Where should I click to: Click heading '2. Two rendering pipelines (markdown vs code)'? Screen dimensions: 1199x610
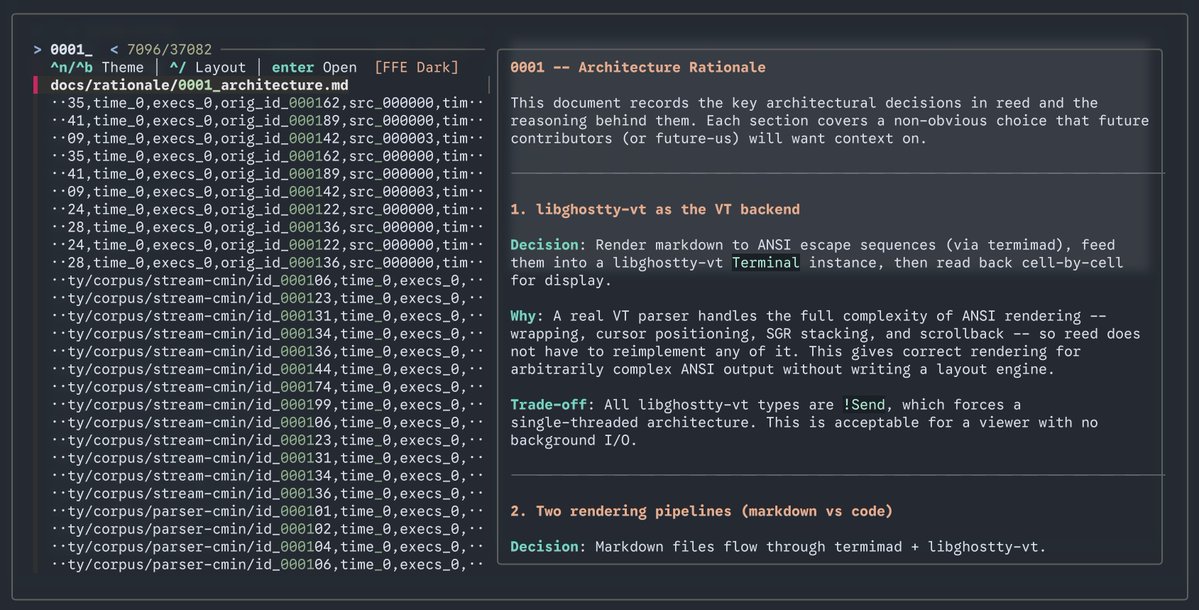(x=701, y=511)
